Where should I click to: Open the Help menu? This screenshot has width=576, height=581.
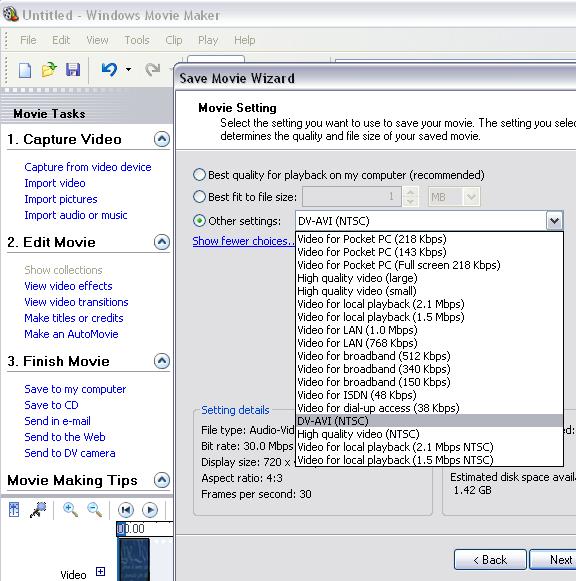click(x=244, y=40)
